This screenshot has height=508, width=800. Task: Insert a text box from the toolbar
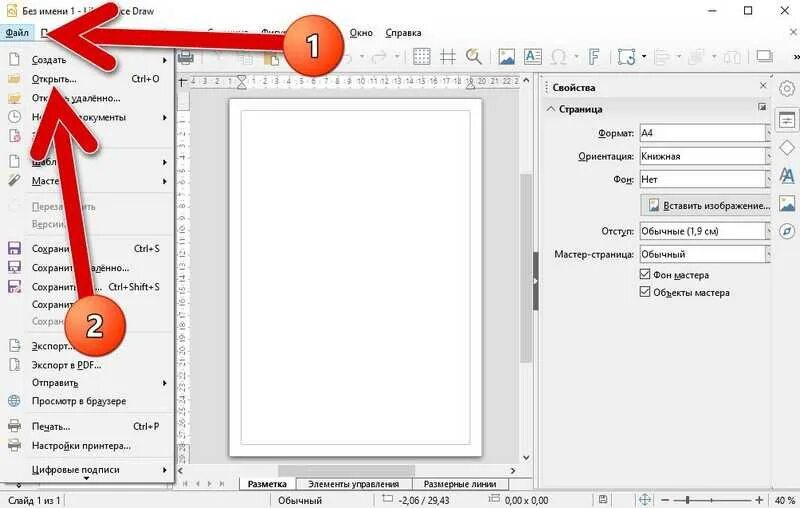(533, 56)
